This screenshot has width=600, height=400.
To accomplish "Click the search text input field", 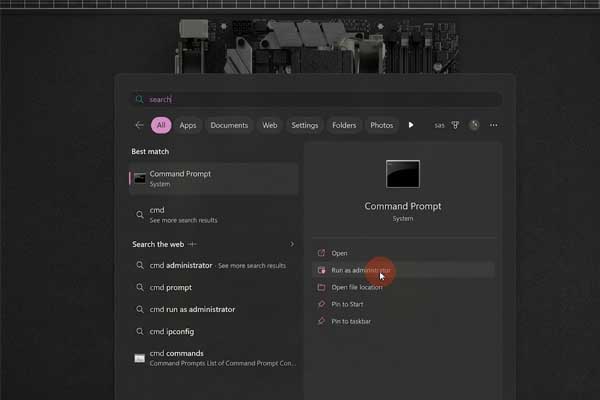I will [316, 100].
